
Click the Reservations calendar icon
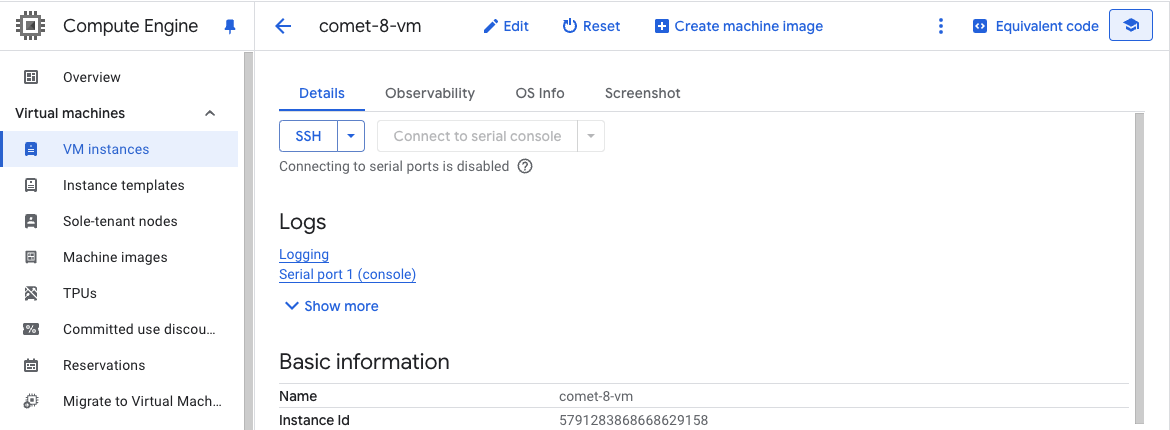(x=31, y=365)
